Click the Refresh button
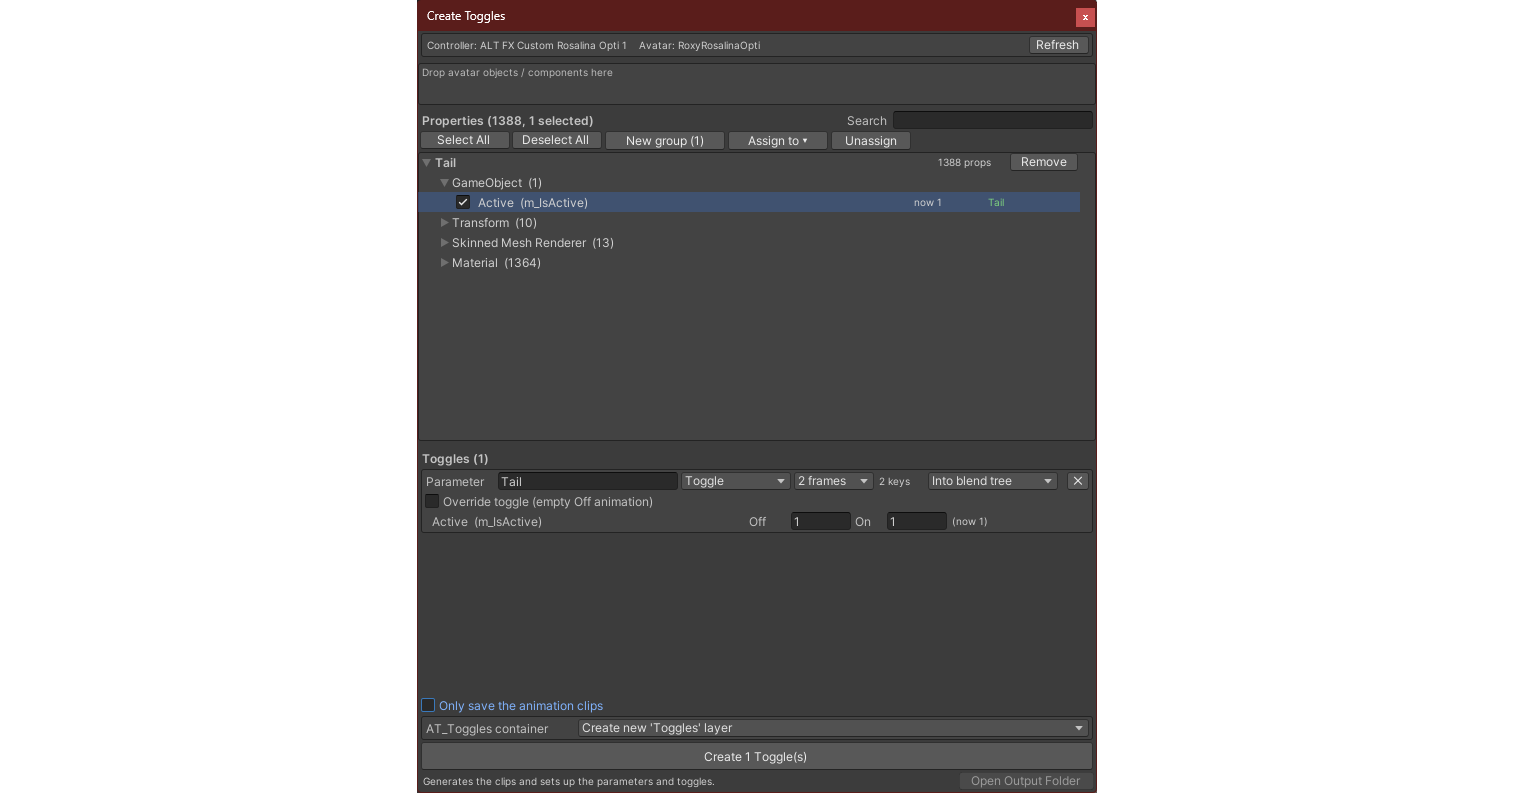1514x793 pixels. click(1057, 45)
